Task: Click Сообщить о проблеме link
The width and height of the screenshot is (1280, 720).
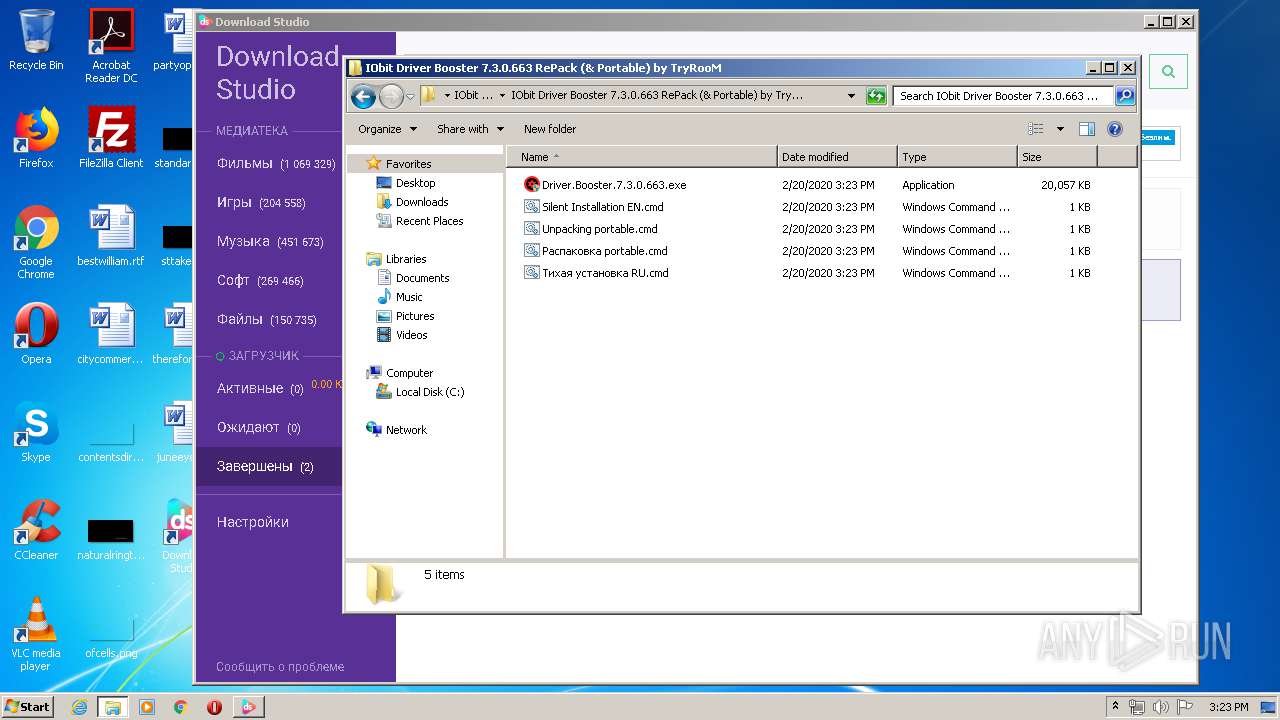Action: coord(280,667)
